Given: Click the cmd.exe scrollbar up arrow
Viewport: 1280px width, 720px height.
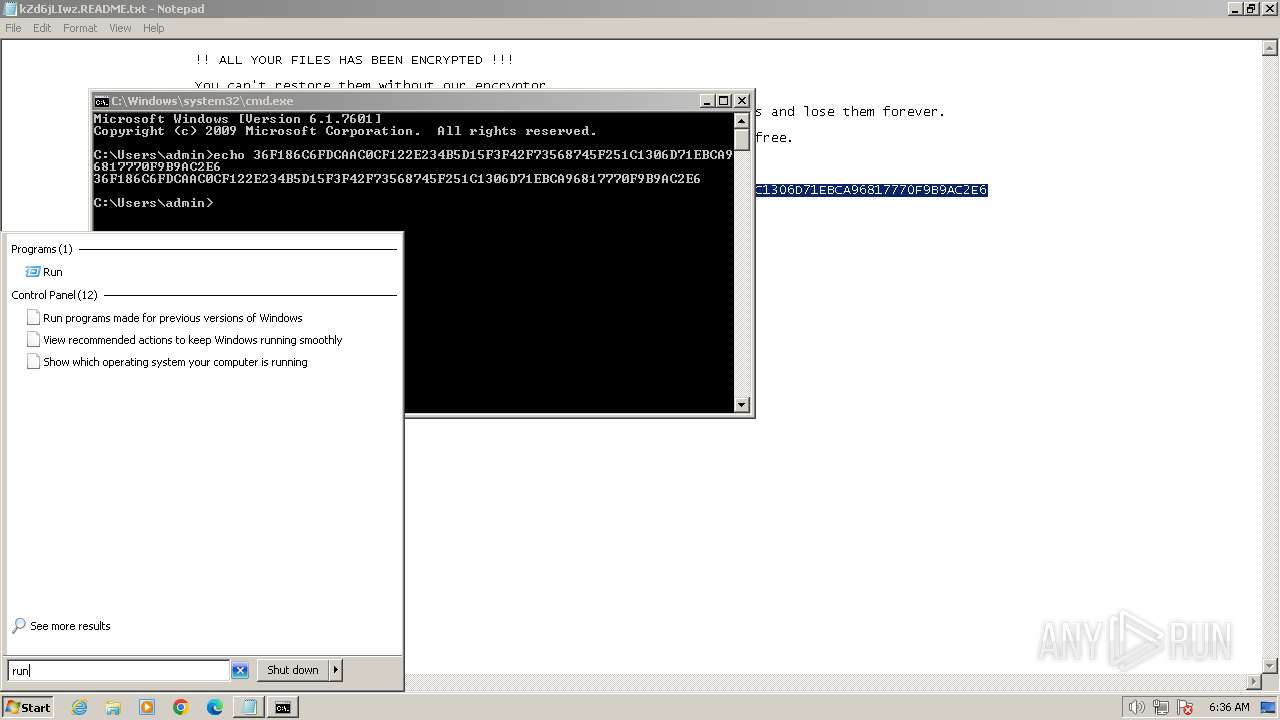Looking at the screenshot, I should pyautogui.click(x=742, y=119).
